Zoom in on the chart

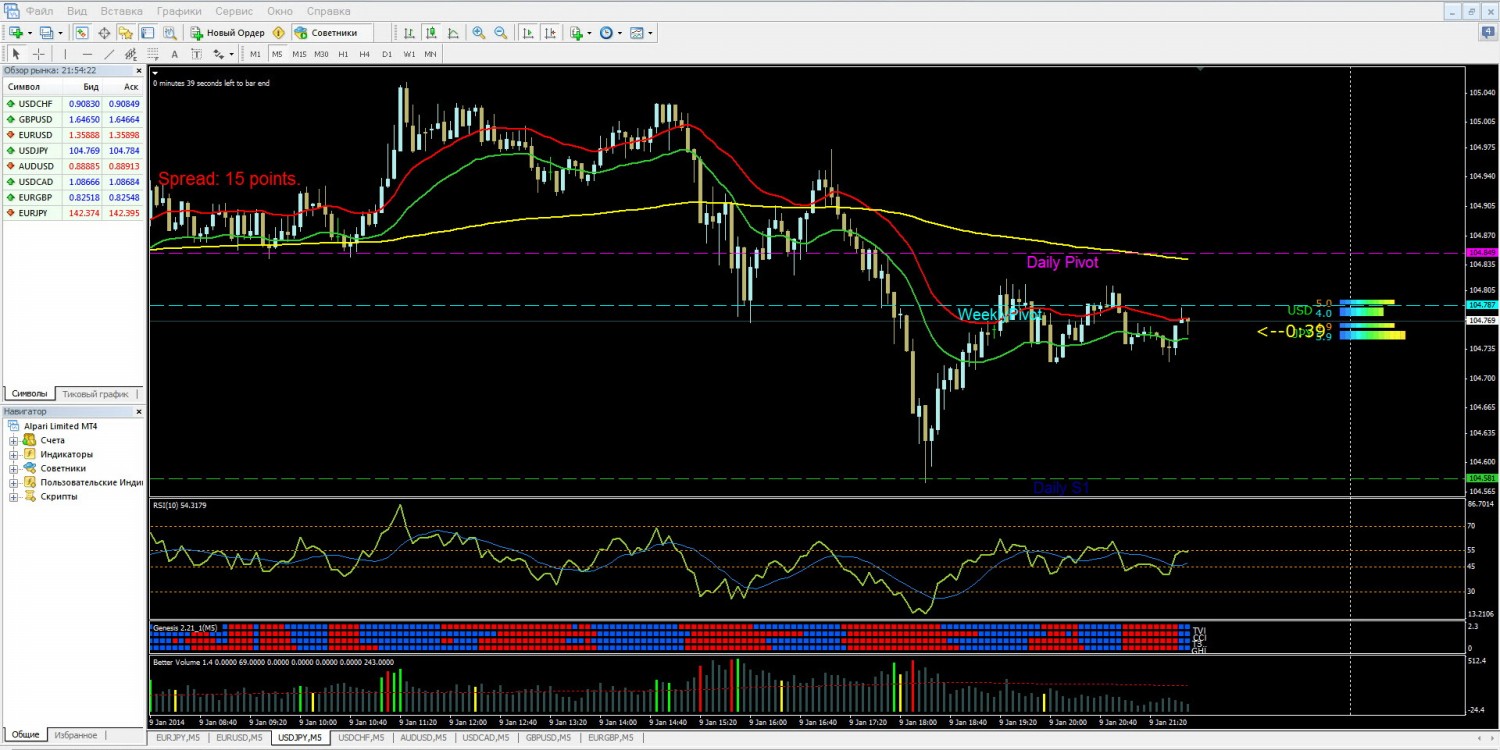click(x=479, y=33)
